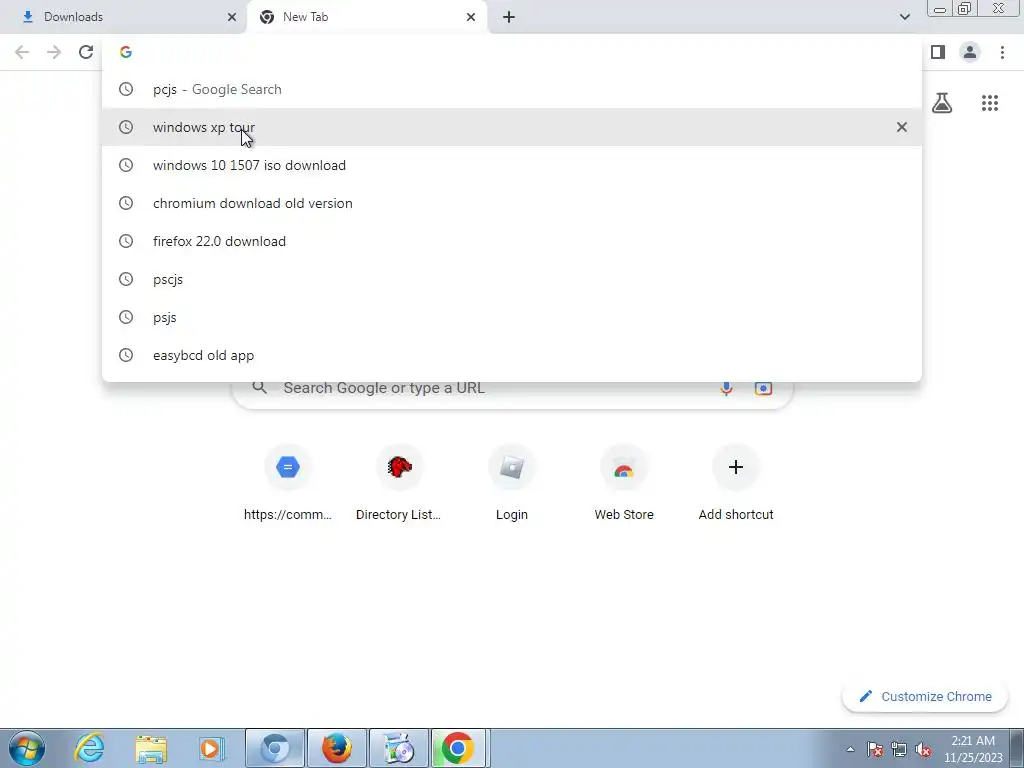1024x768 pixels.
Task: Switch to Google Chrome taskbar button
Action: (x=458, y=748)
